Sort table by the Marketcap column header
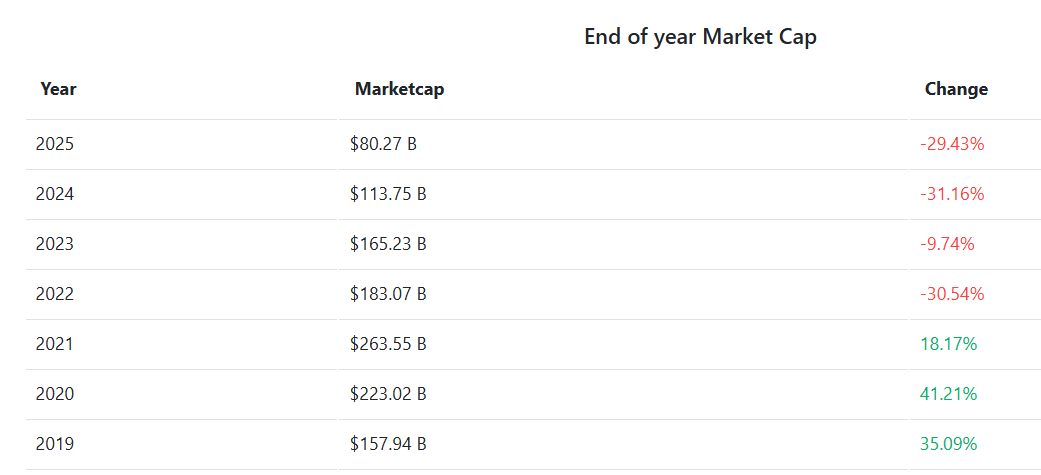Screen dimensions: 1041x475 pos(400,89)
